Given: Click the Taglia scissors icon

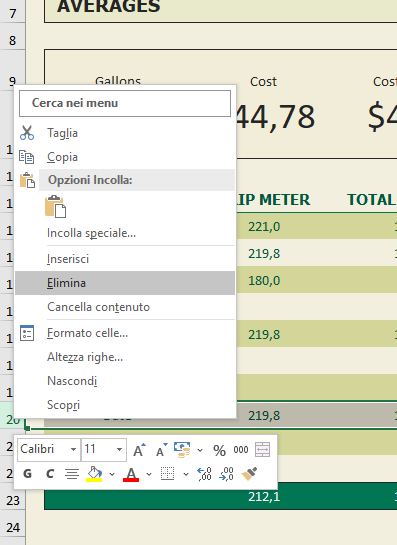Looking at the screenshot, I should pyautogui.click(x=27, y=133).
